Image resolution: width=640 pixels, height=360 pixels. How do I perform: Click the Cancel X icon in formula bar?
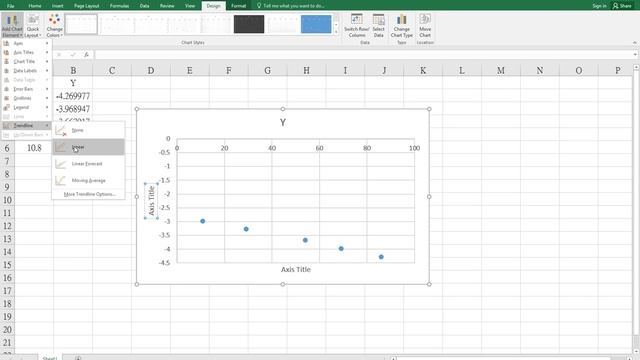[x=60, y=55]
